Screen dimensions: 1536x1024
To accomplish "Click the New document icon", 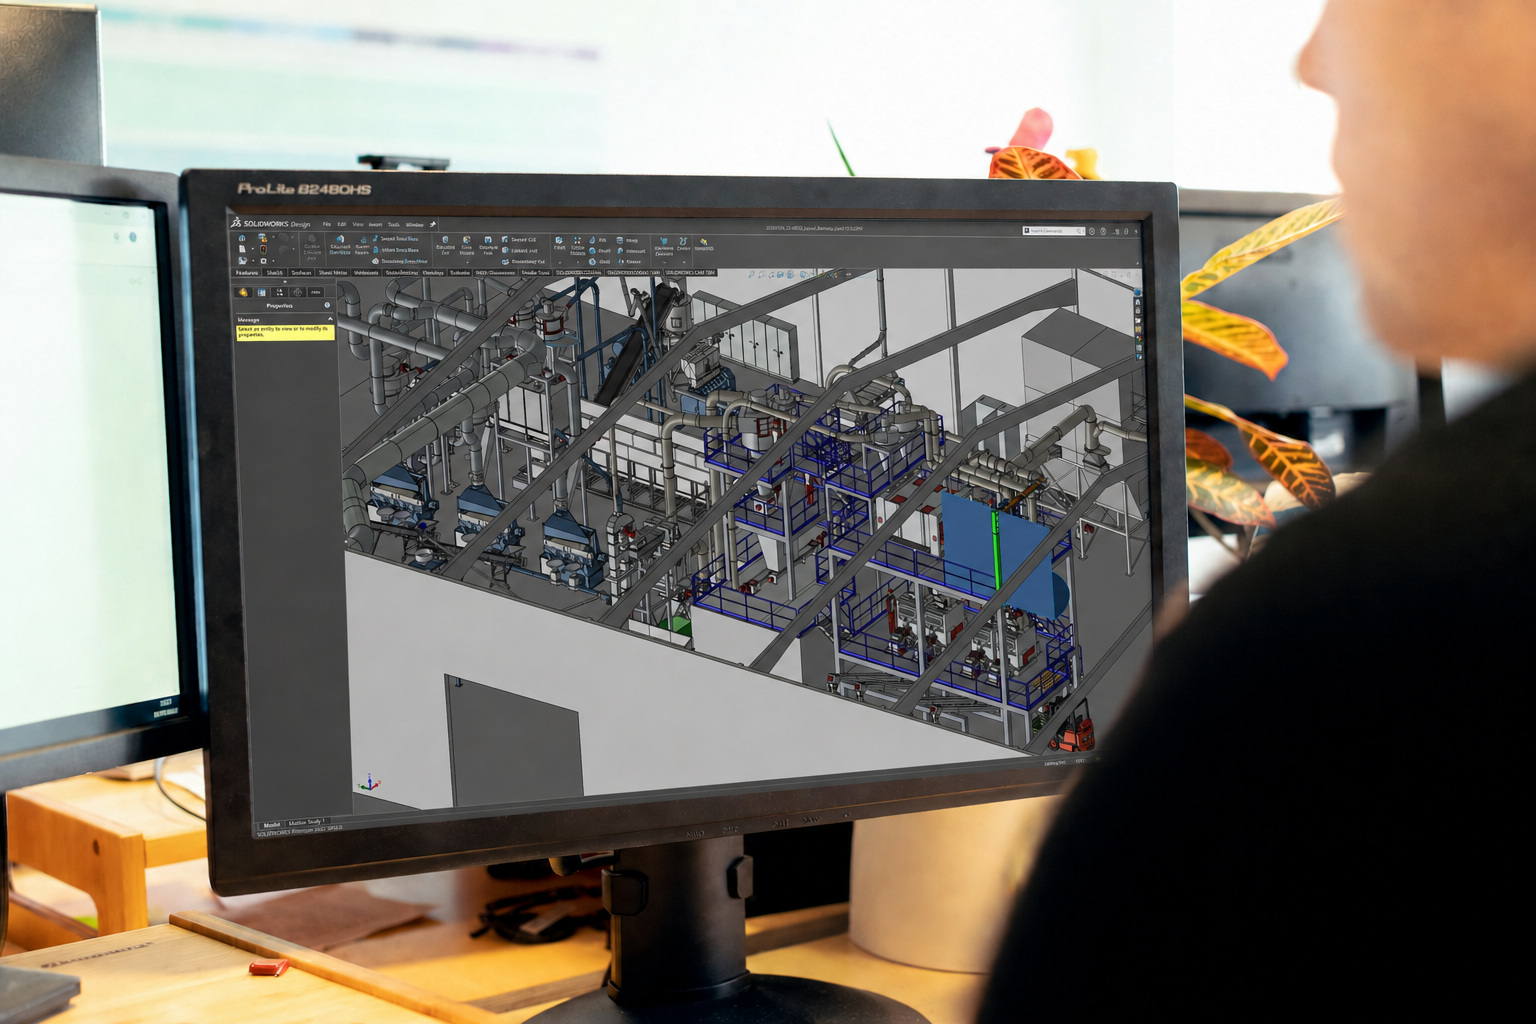I will click(242, 249).
